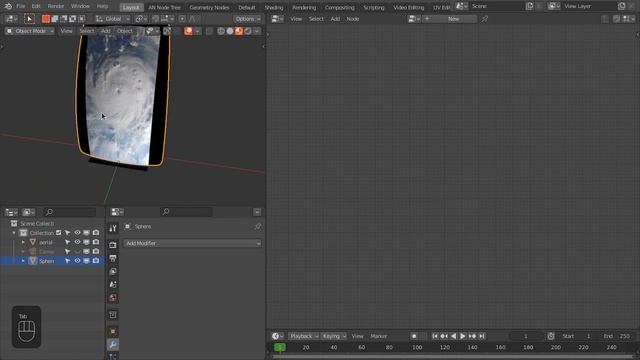Pin the node tree in node editor

tap(484, 19)
